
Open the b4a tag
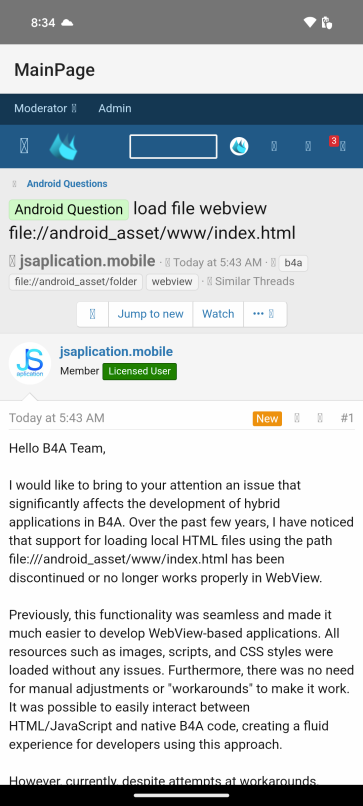click(x=293, y=263)
